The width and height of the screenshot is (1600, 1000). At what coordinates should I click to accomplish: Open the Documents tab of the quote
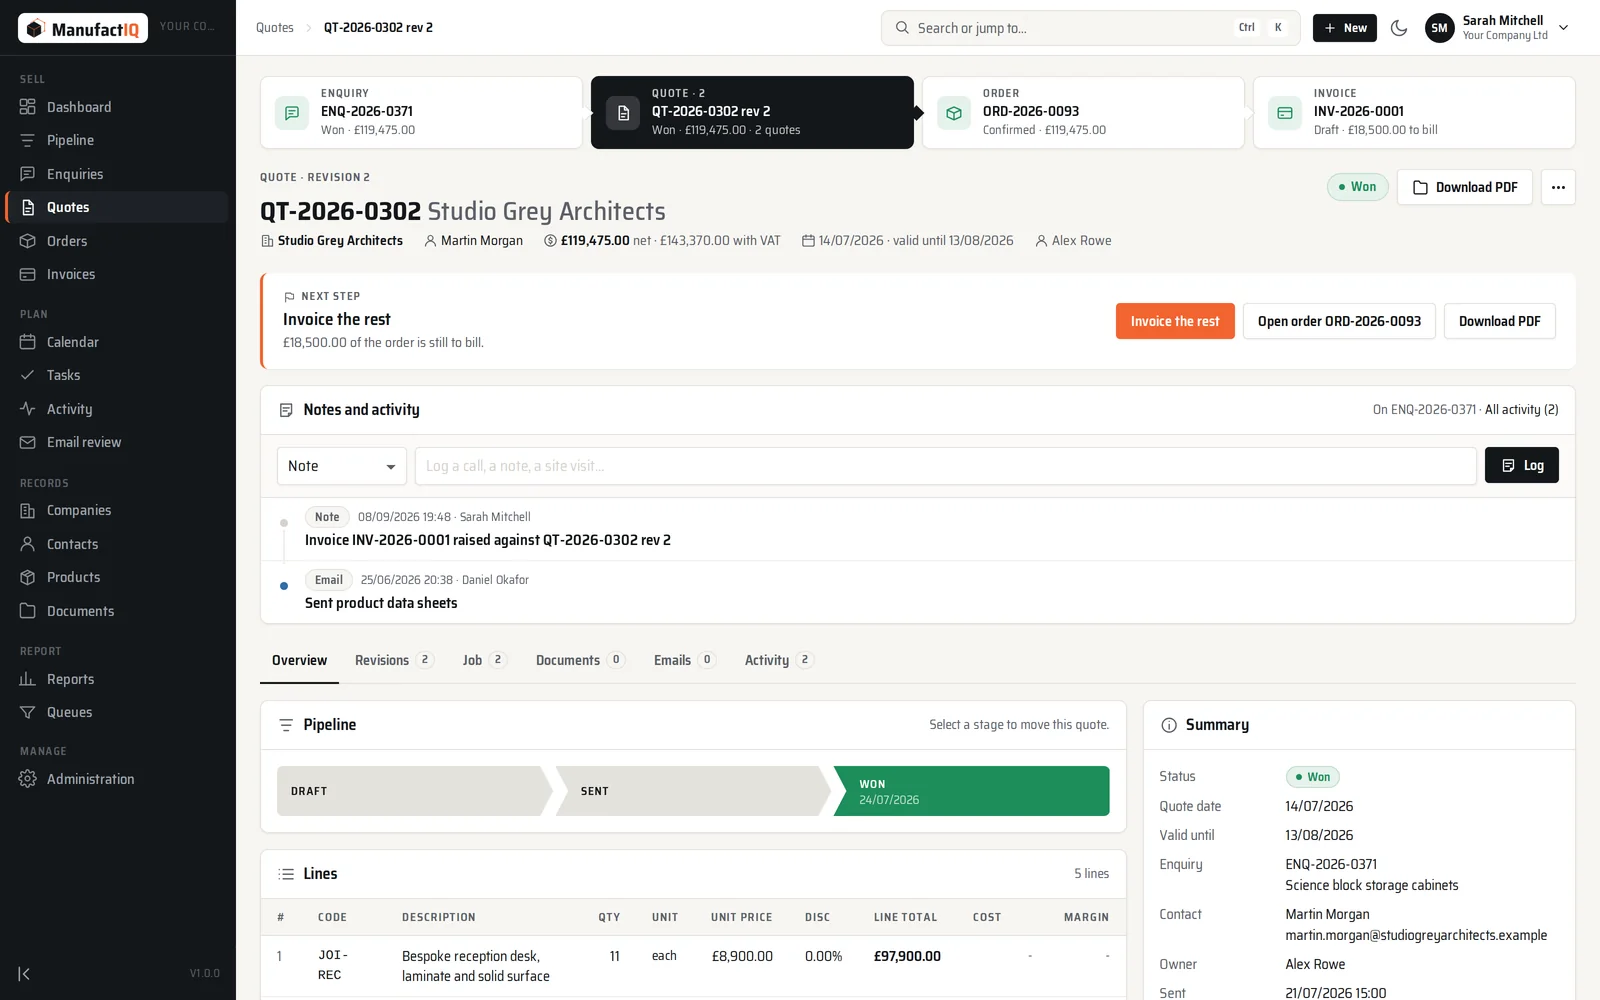click(580, 660)
